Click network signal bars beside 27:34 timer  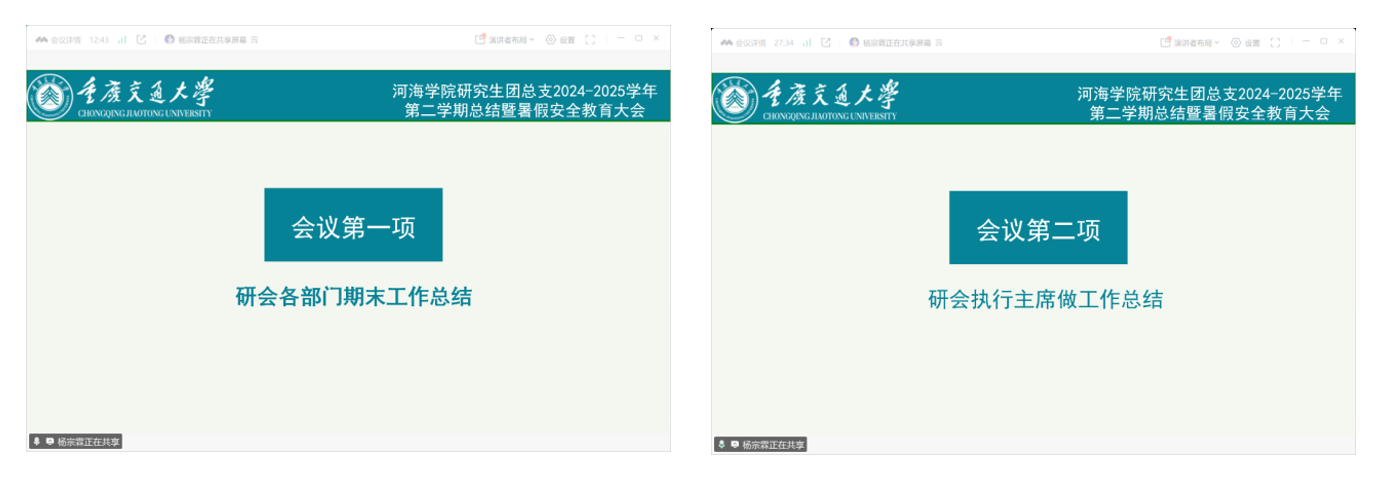click(807, 43)
